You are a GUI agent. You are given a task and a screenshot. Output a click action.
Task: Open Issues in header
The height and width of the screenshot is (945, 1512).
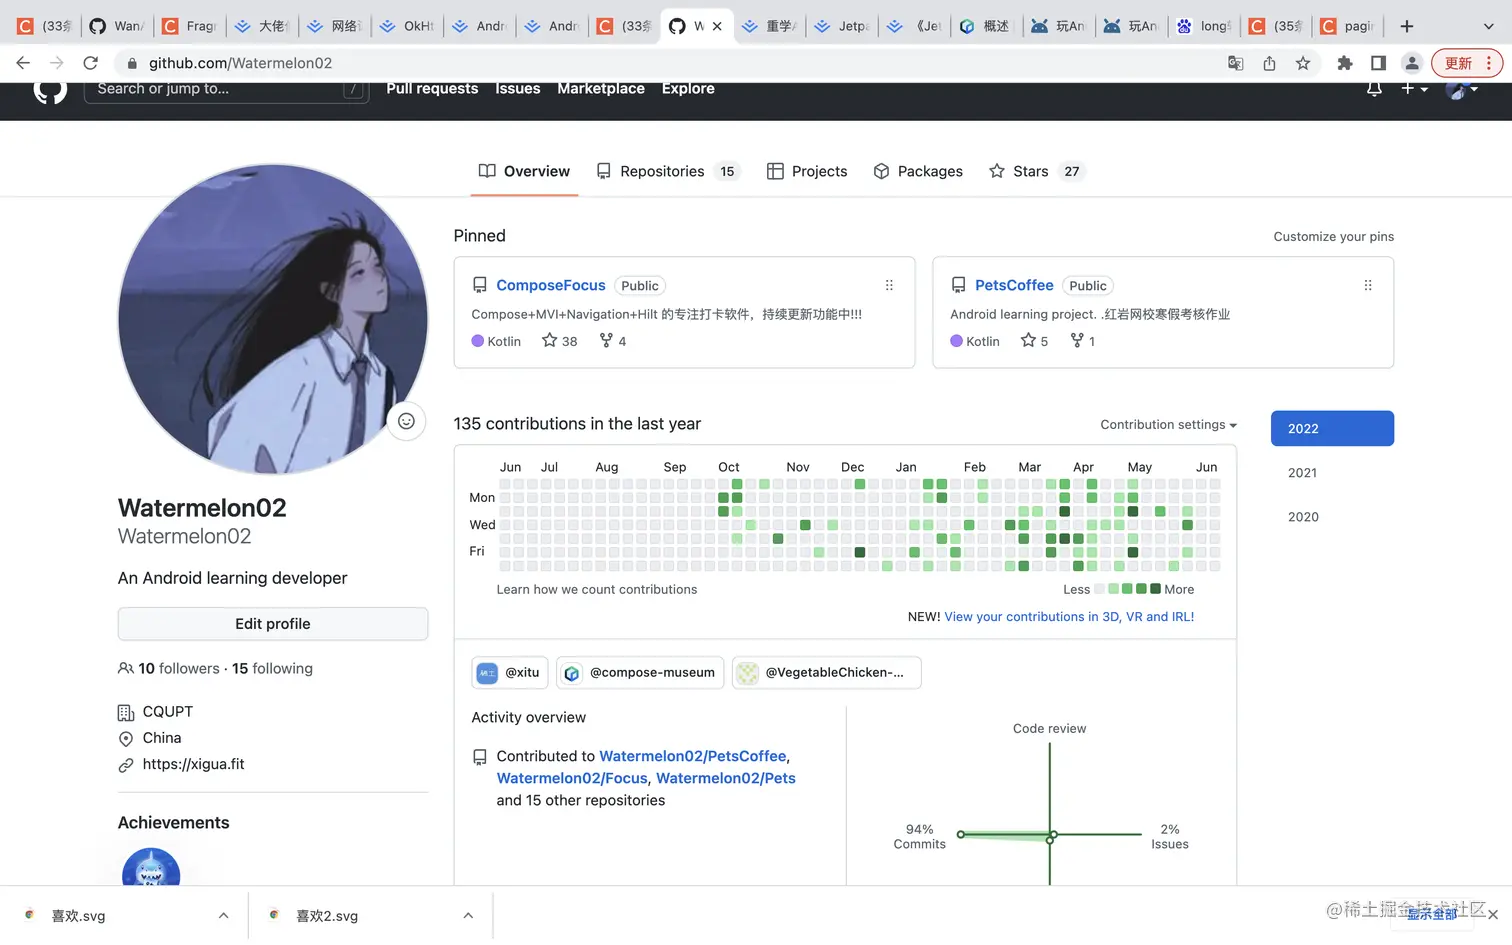[518, 89]
